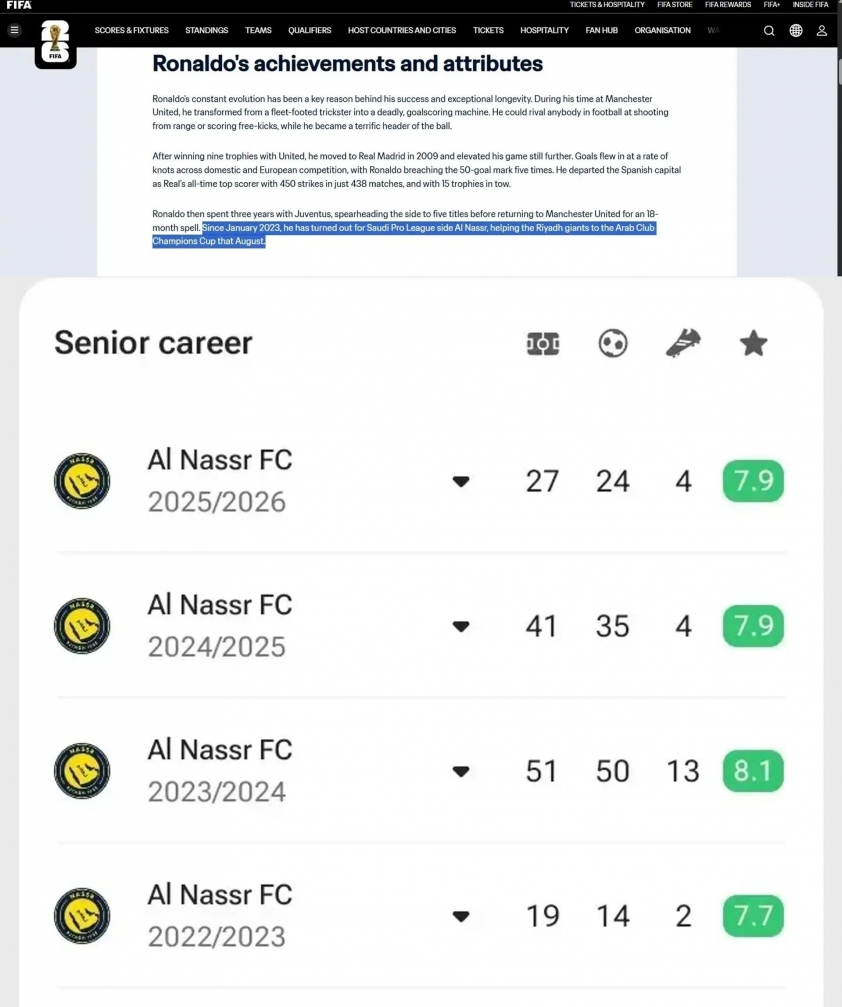The image size is (842, 1007).
Task: Click the goals football icon
Action: tap(613, 344)
